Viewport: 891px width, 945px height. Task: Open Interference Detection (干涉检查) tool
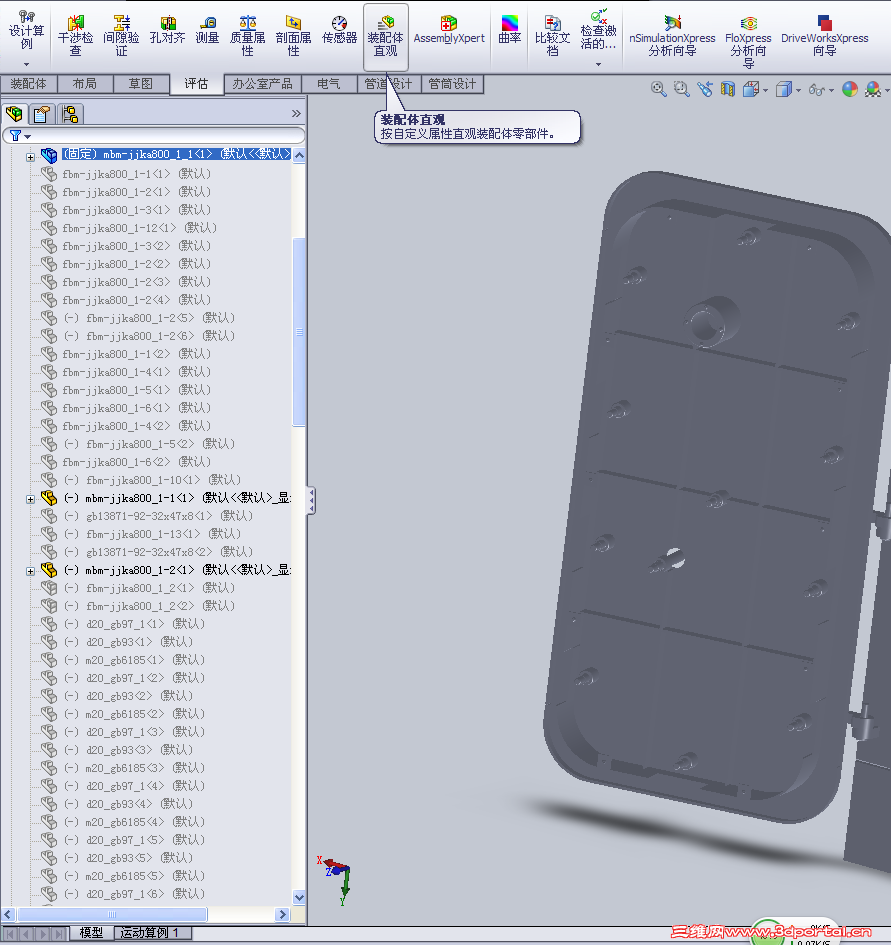click(75, 36)
